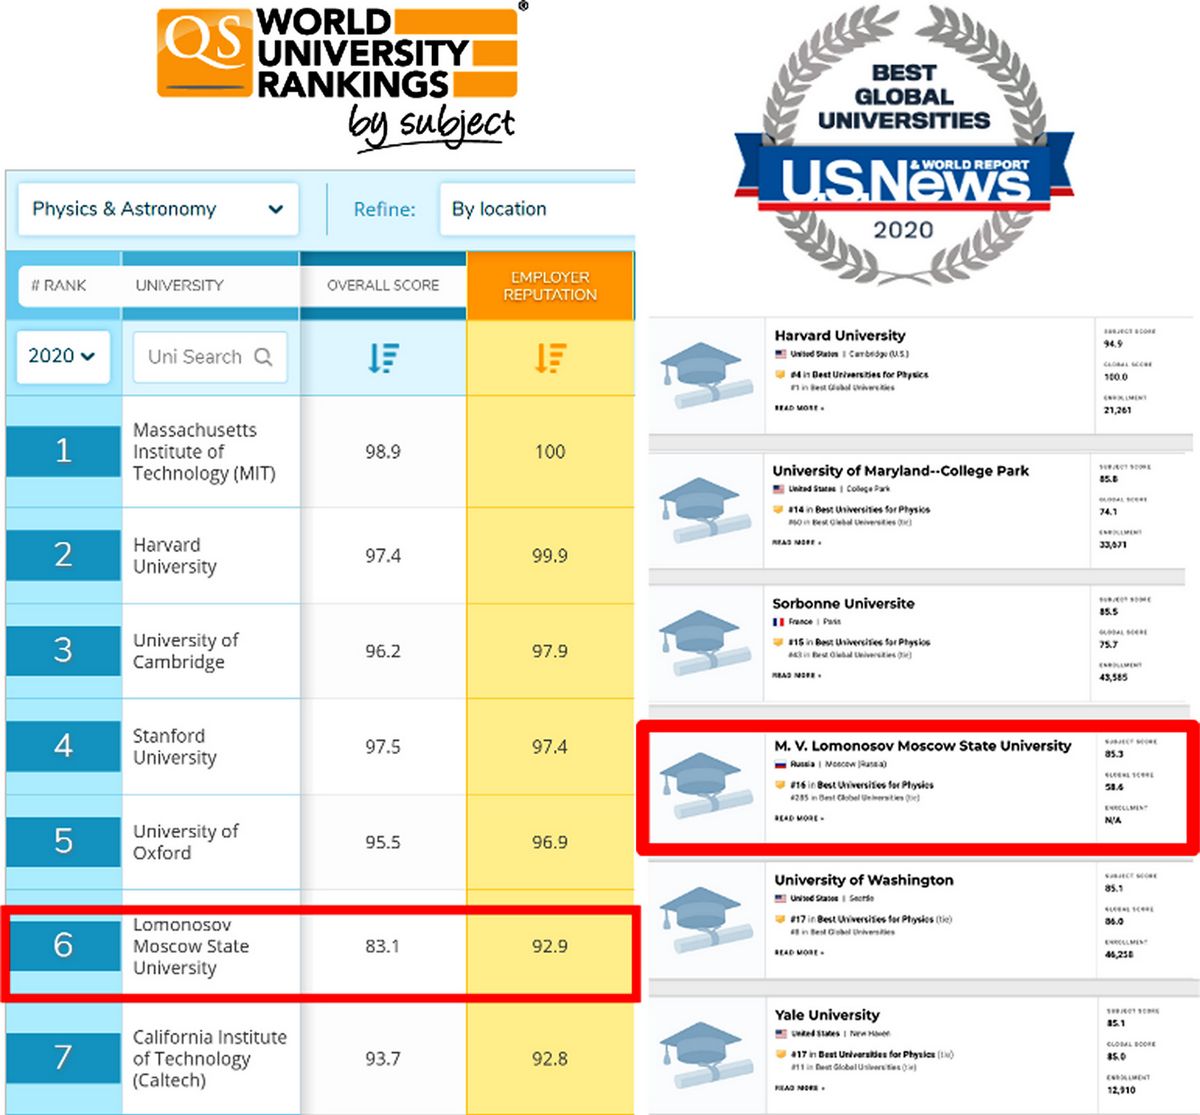Viewport: 1200px width, 1115px height.
Task: Click employer reputation value 99.9
Action: (x=550, y=556)
